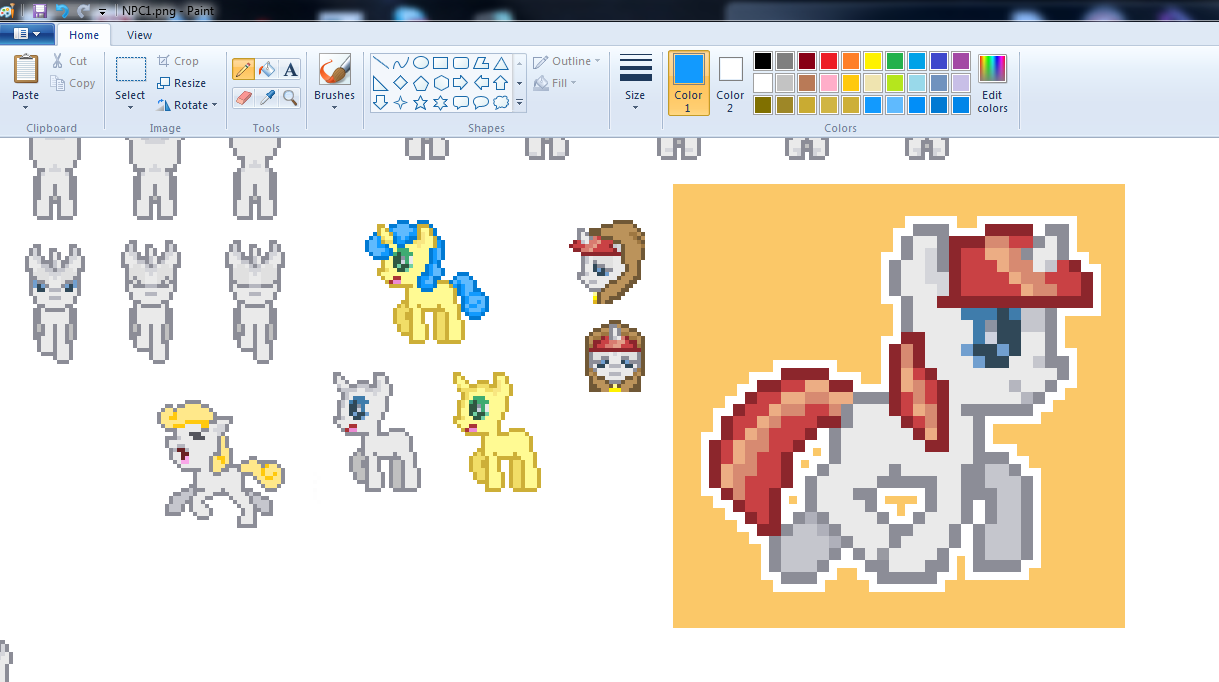This screenshot has height=682, width=1219.
Task: Open the Size thickness dropdown
Action: [x=635, y=82]
